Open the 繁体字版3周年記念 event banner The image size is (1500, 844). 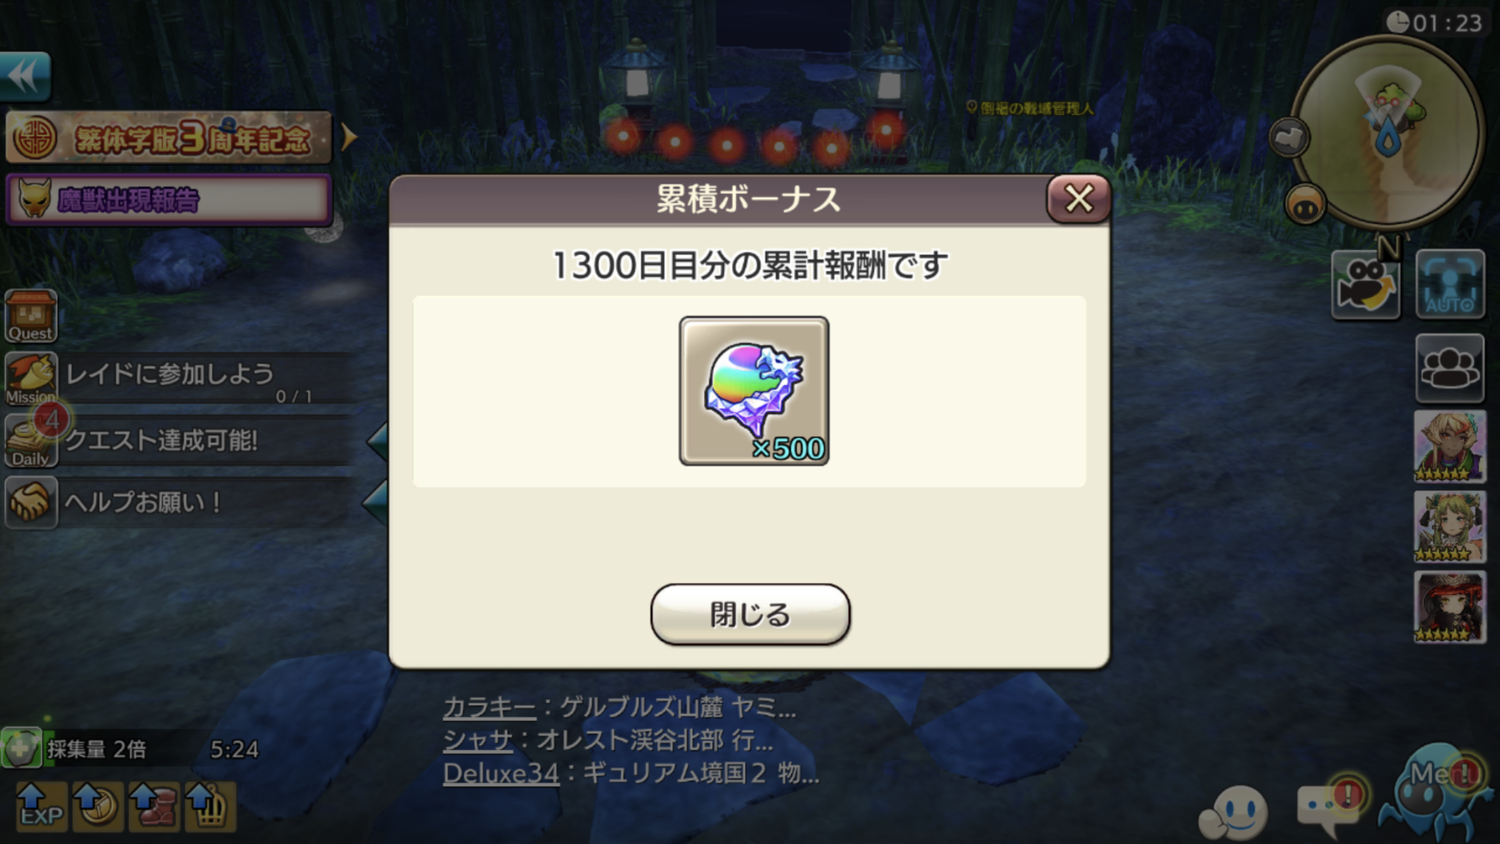click(169, 138)
